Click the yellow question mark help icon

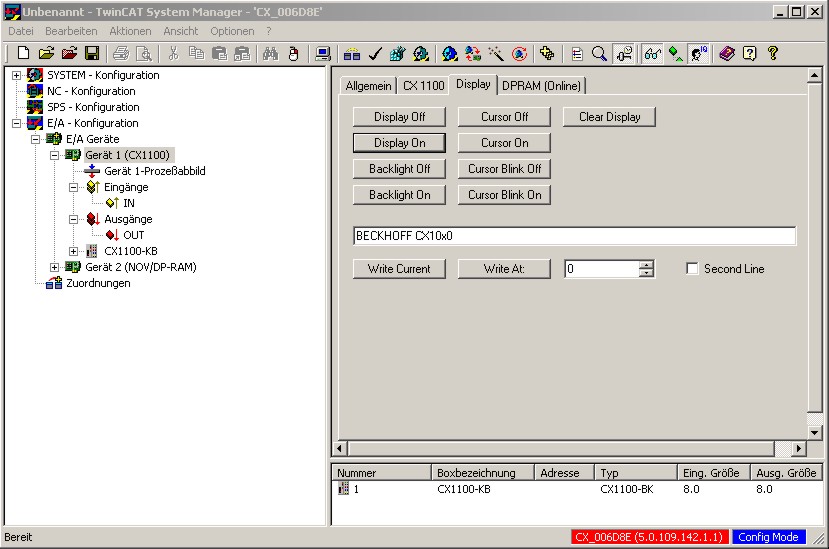click(x=773, y=53)
